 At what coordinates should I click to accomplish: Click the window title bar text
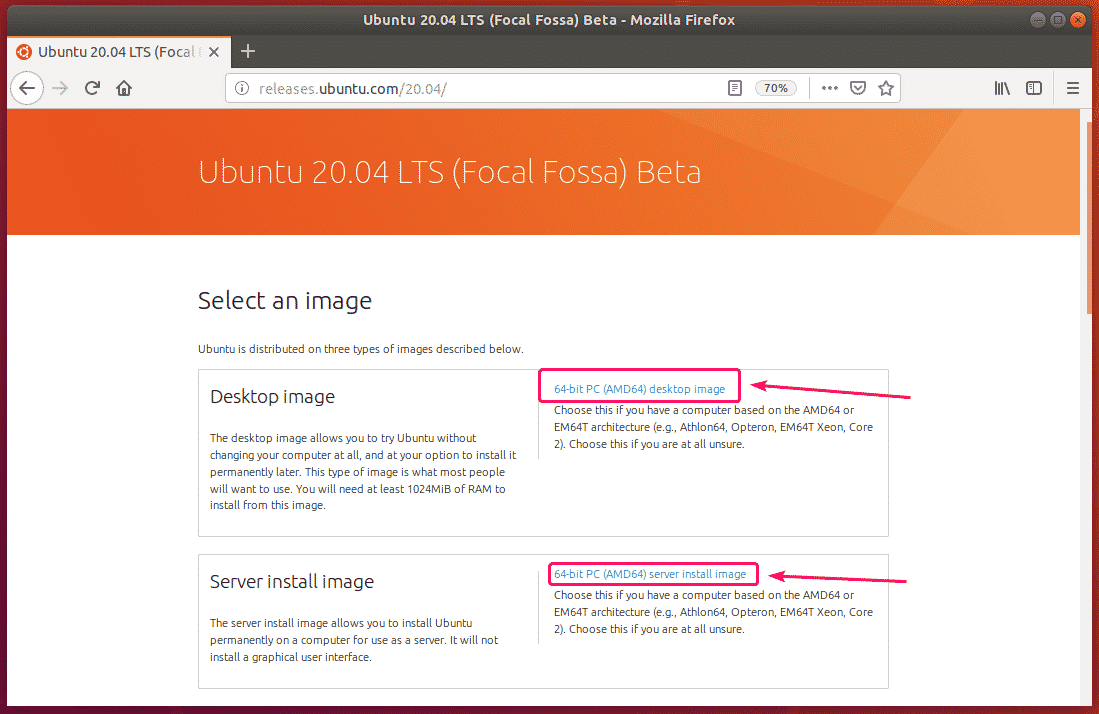(549, 20)
